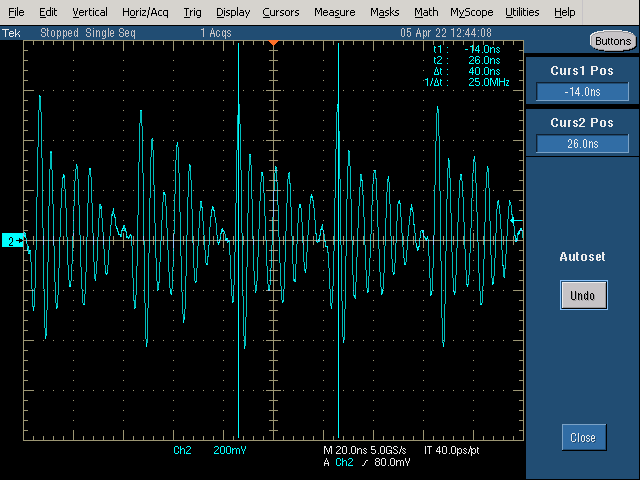Image resolution: width=640 pixels, height=480 pixels.
Task: Close the side control panel
Action: click(584, 438)
